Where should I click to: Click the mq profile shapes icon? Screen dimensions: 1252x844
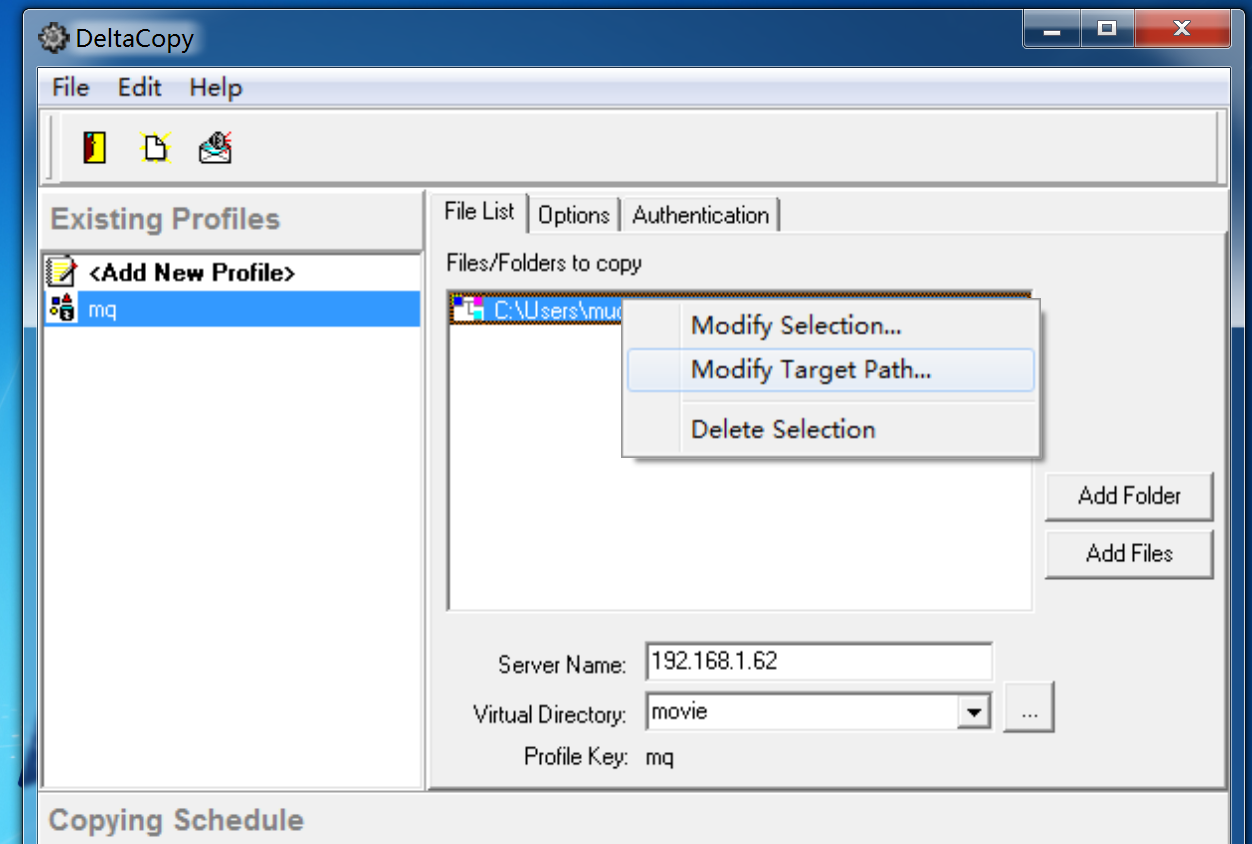pyautogui.click(x=62, y=309)
